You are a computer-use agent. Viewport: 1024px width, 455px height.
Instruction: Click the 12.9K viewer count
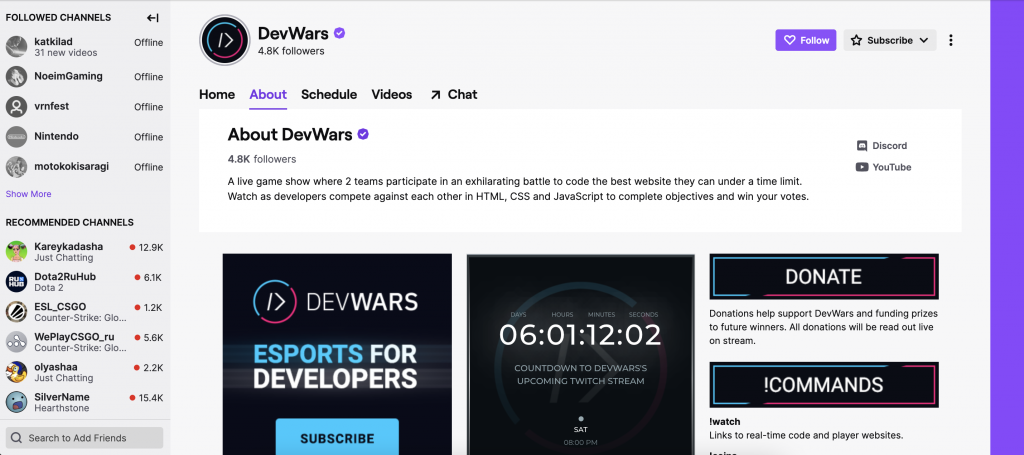click(x=150, y=247)
